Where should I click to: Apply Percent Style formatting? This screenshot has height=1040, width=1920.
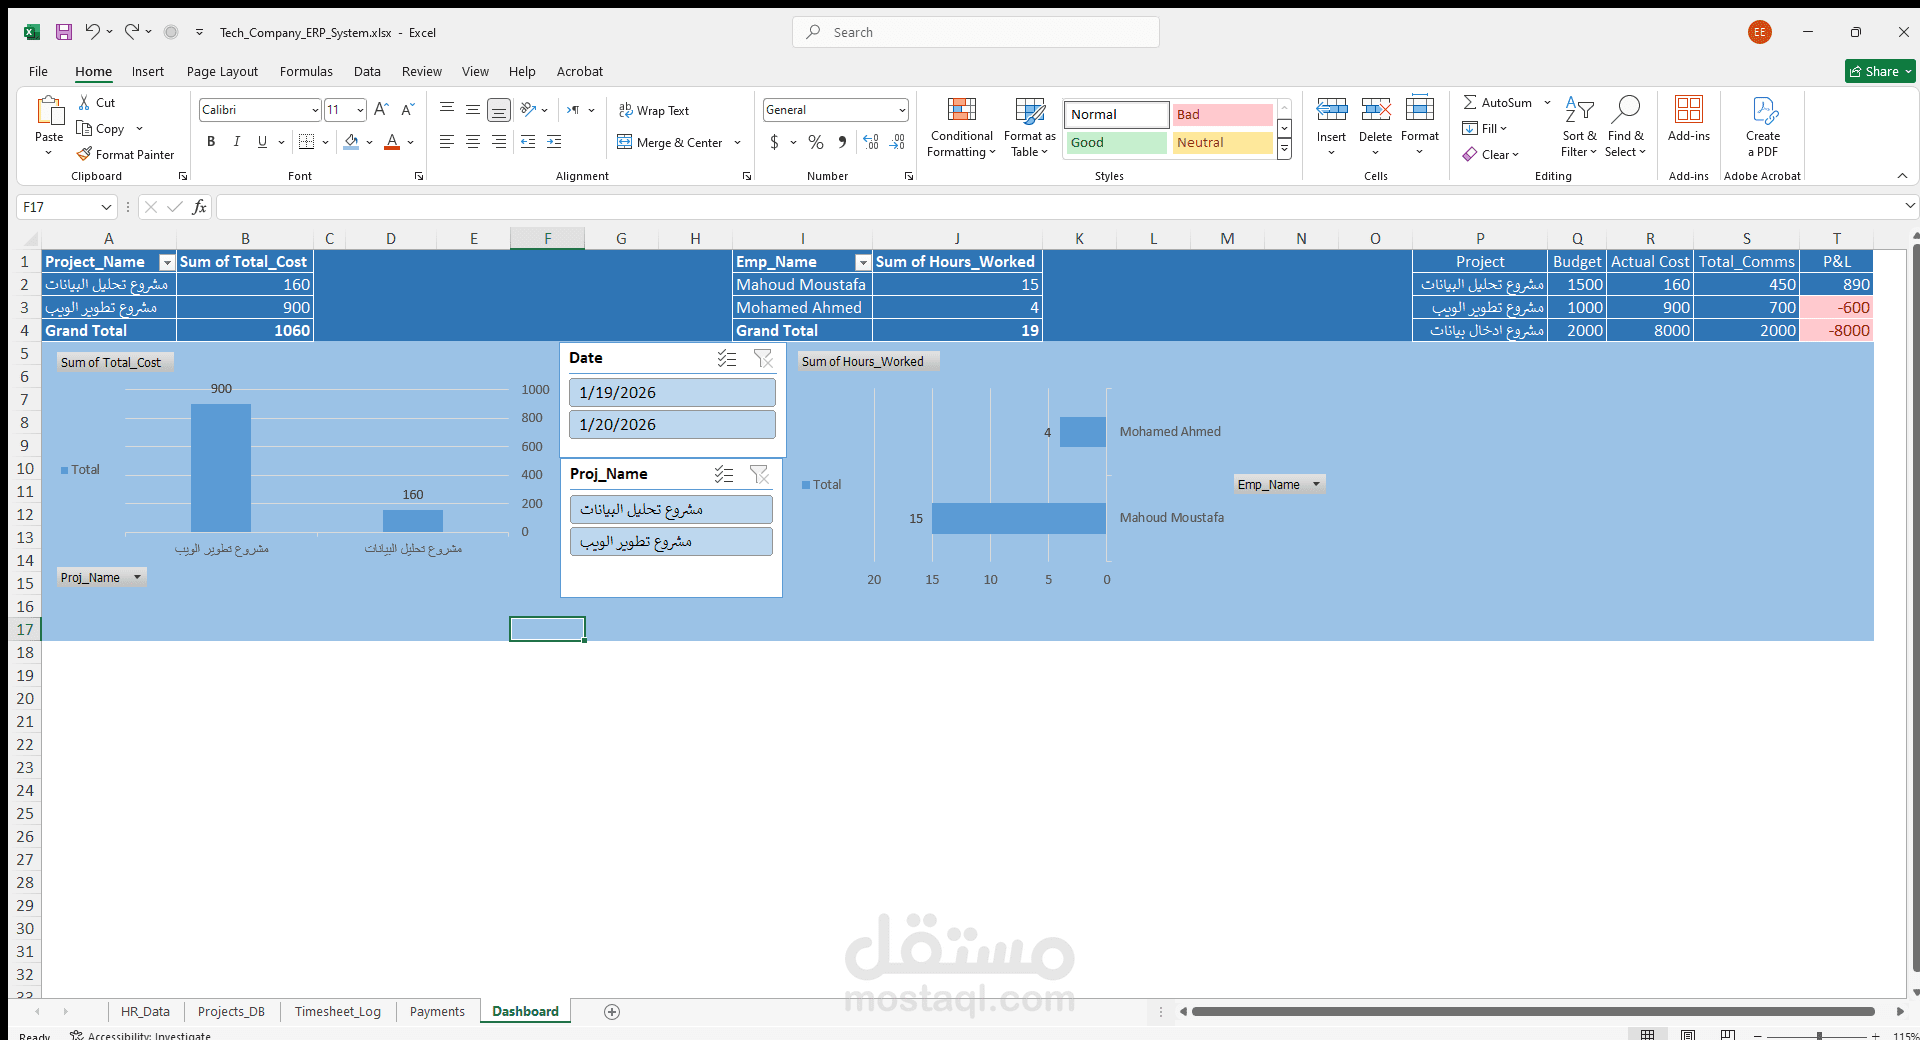click(816, 142)
